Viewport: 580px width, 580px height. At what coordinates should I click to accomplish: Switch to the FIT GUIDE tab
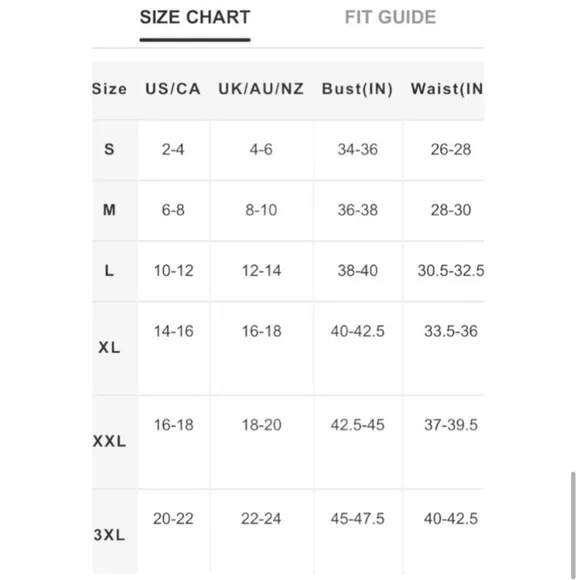click(x=390, y=17)
